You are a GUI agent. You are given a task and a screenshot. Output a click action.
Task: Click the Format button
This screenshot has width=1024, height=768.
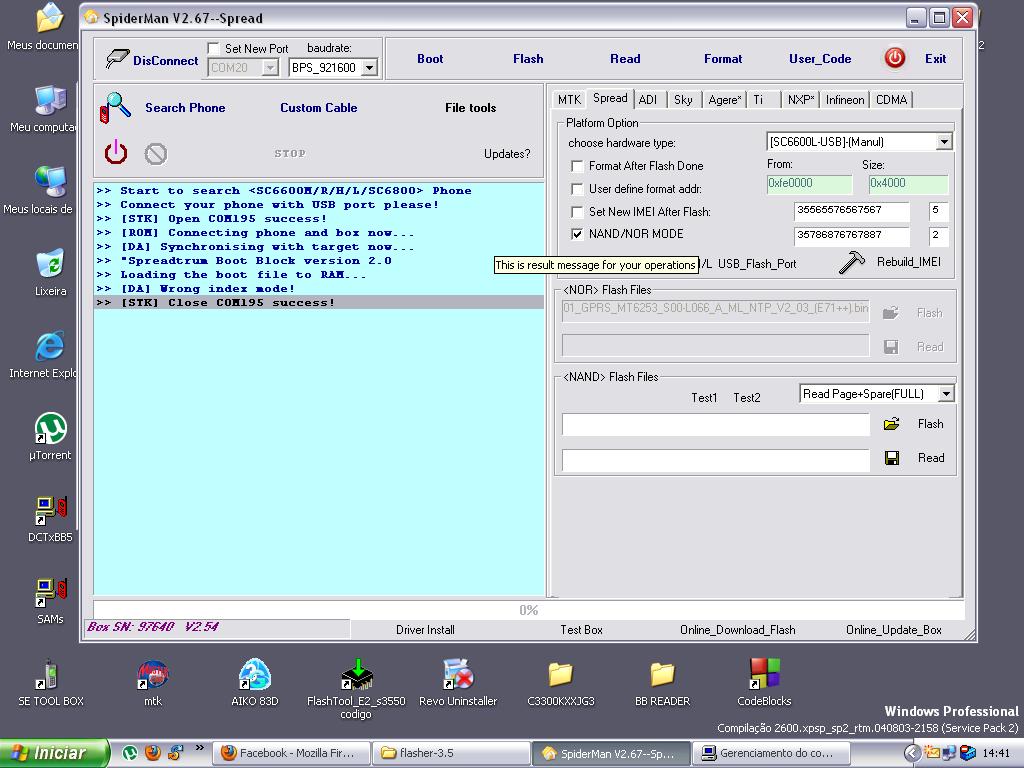[x=723, y=59]
